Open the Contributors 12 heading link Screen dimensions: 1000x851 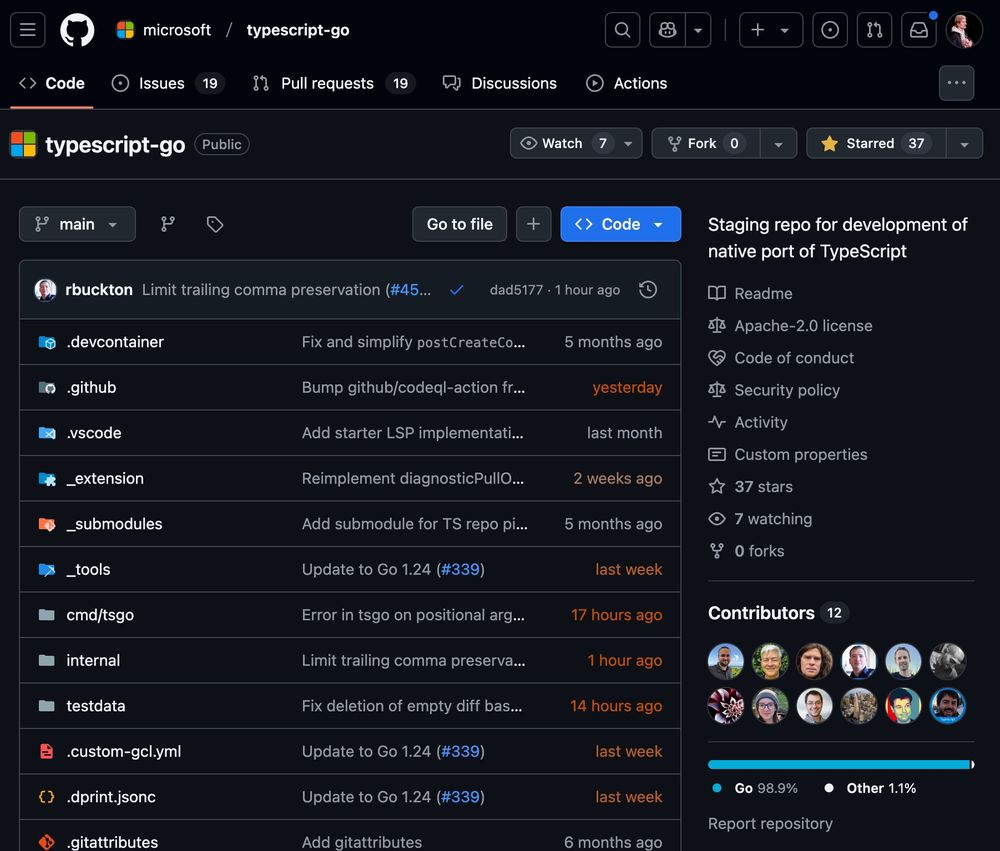tap(778, 613)
